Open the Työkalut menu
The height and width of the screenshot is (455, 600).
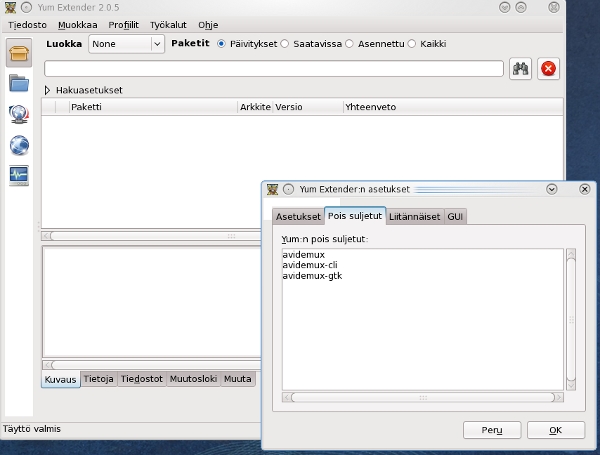tap(168, 25)
